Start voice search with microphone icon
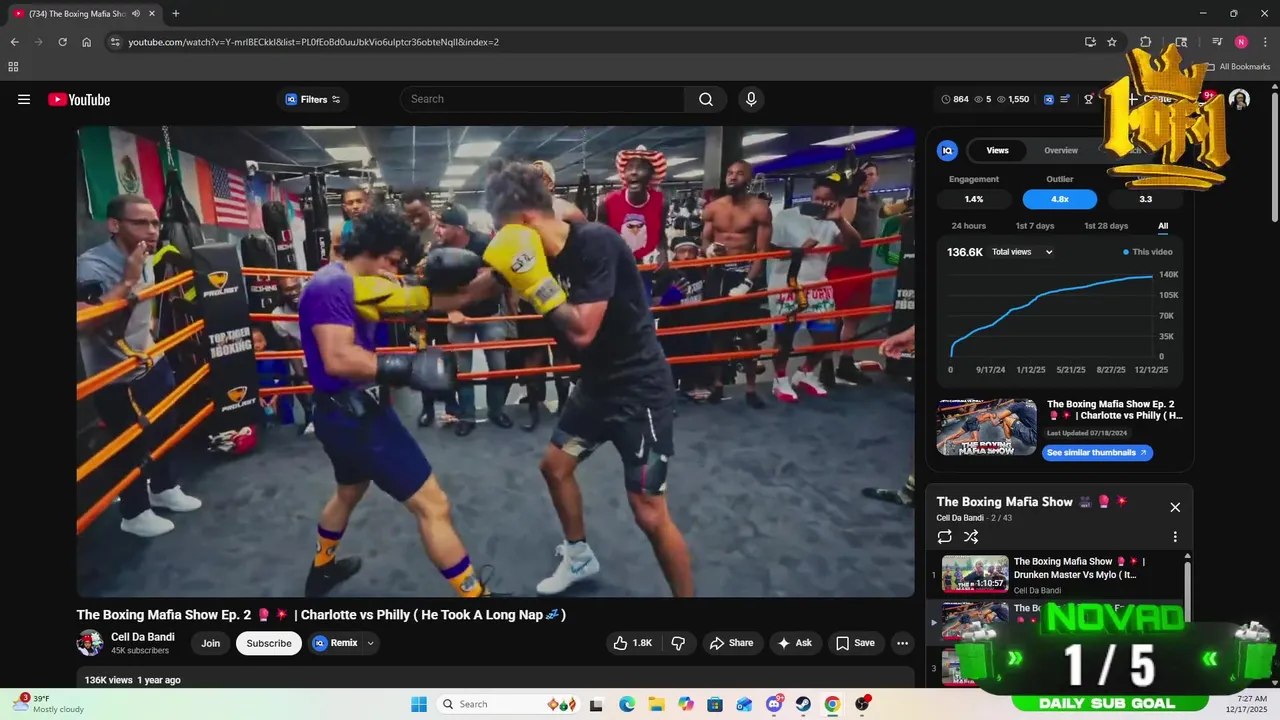The height and width of the screenshot is (720, 1280). click(751, 99)
